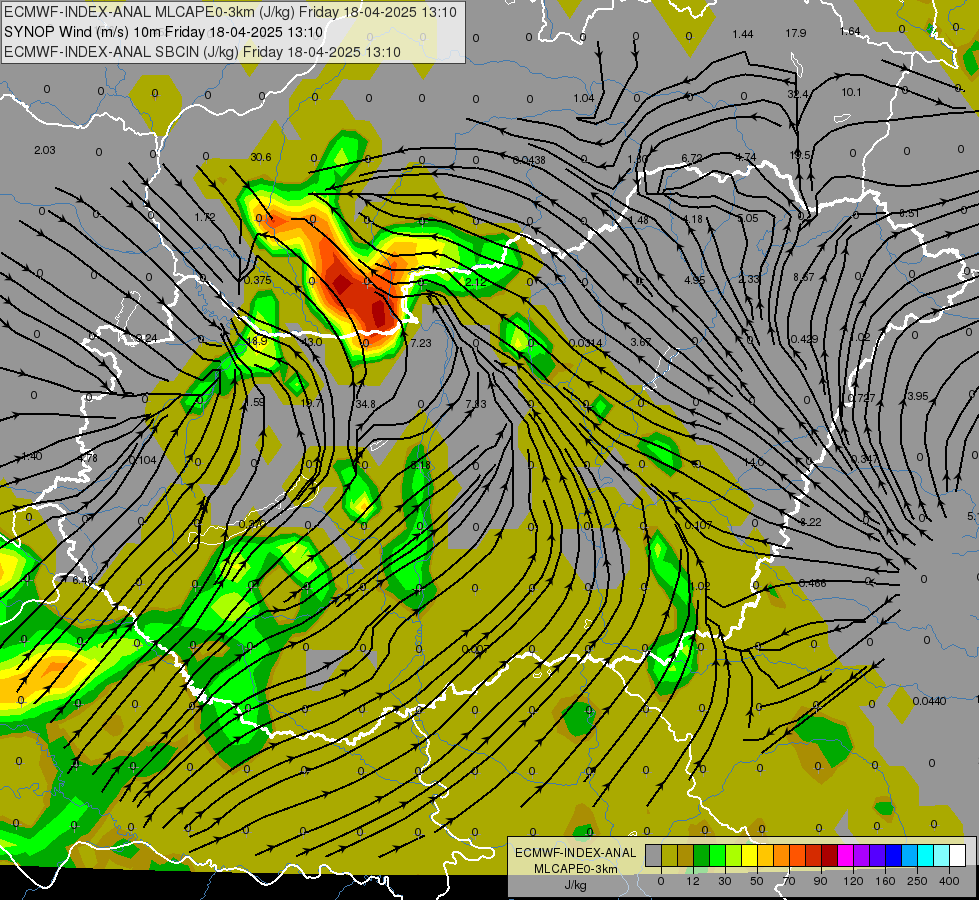979x900 pixels.
Task: Click the map value 7.83
Action: tap(476, 404)
